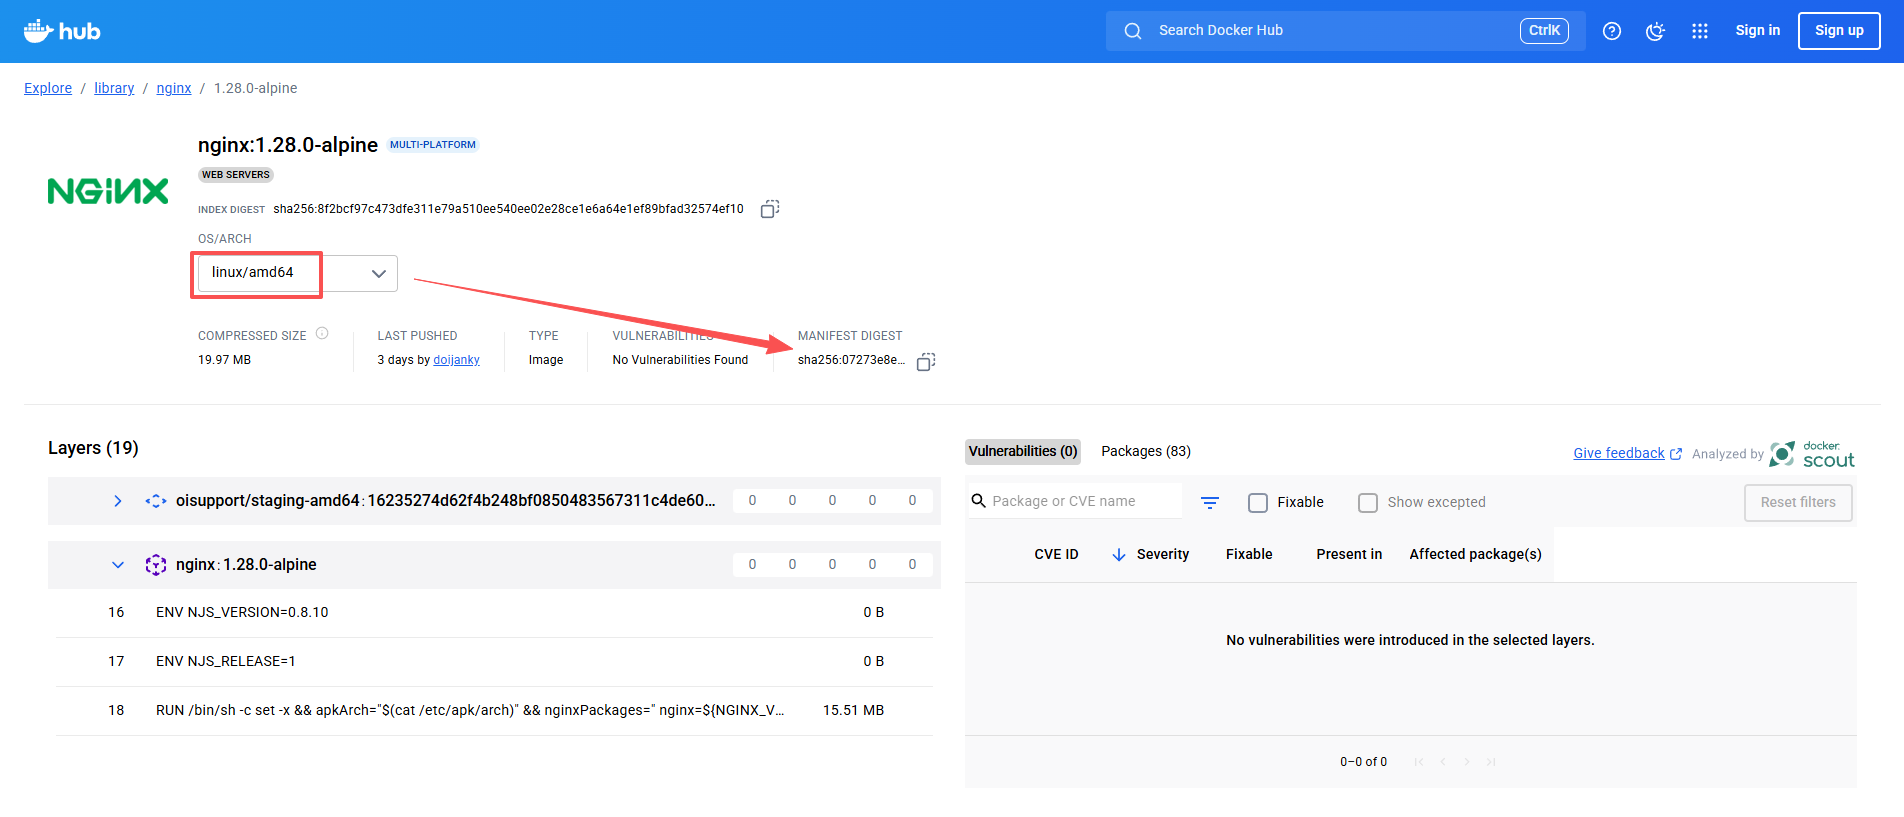Click the magnifier icon in Package or CVE field

pos(979,500)
